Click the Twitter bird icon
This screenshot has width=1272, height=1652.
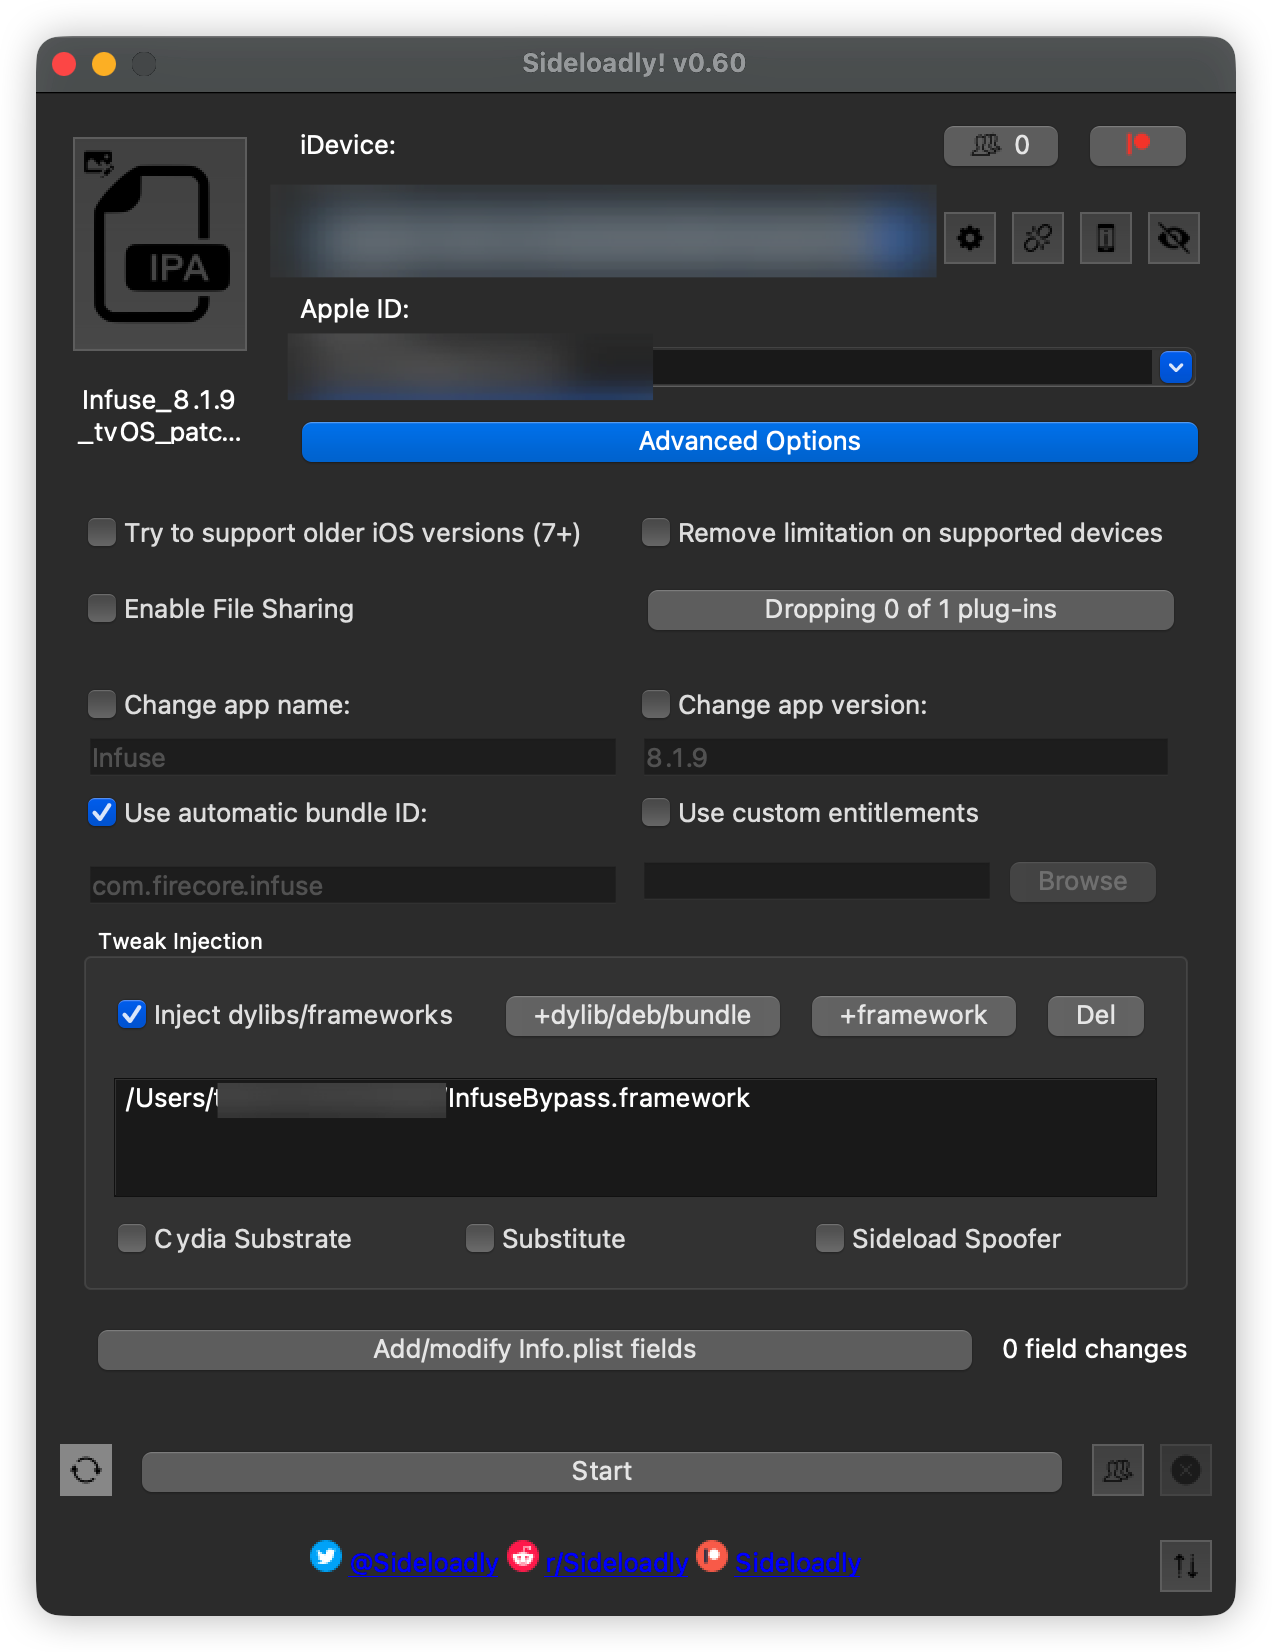point(326,1557)
